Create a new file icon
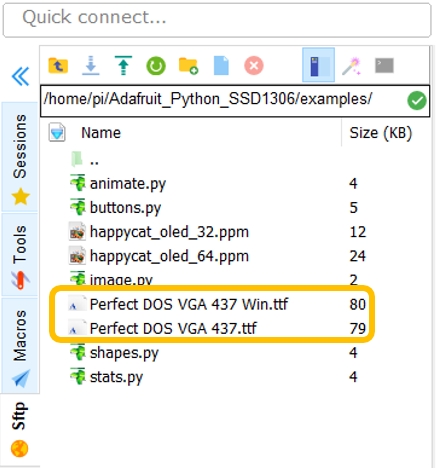 (x=221, y=65)
